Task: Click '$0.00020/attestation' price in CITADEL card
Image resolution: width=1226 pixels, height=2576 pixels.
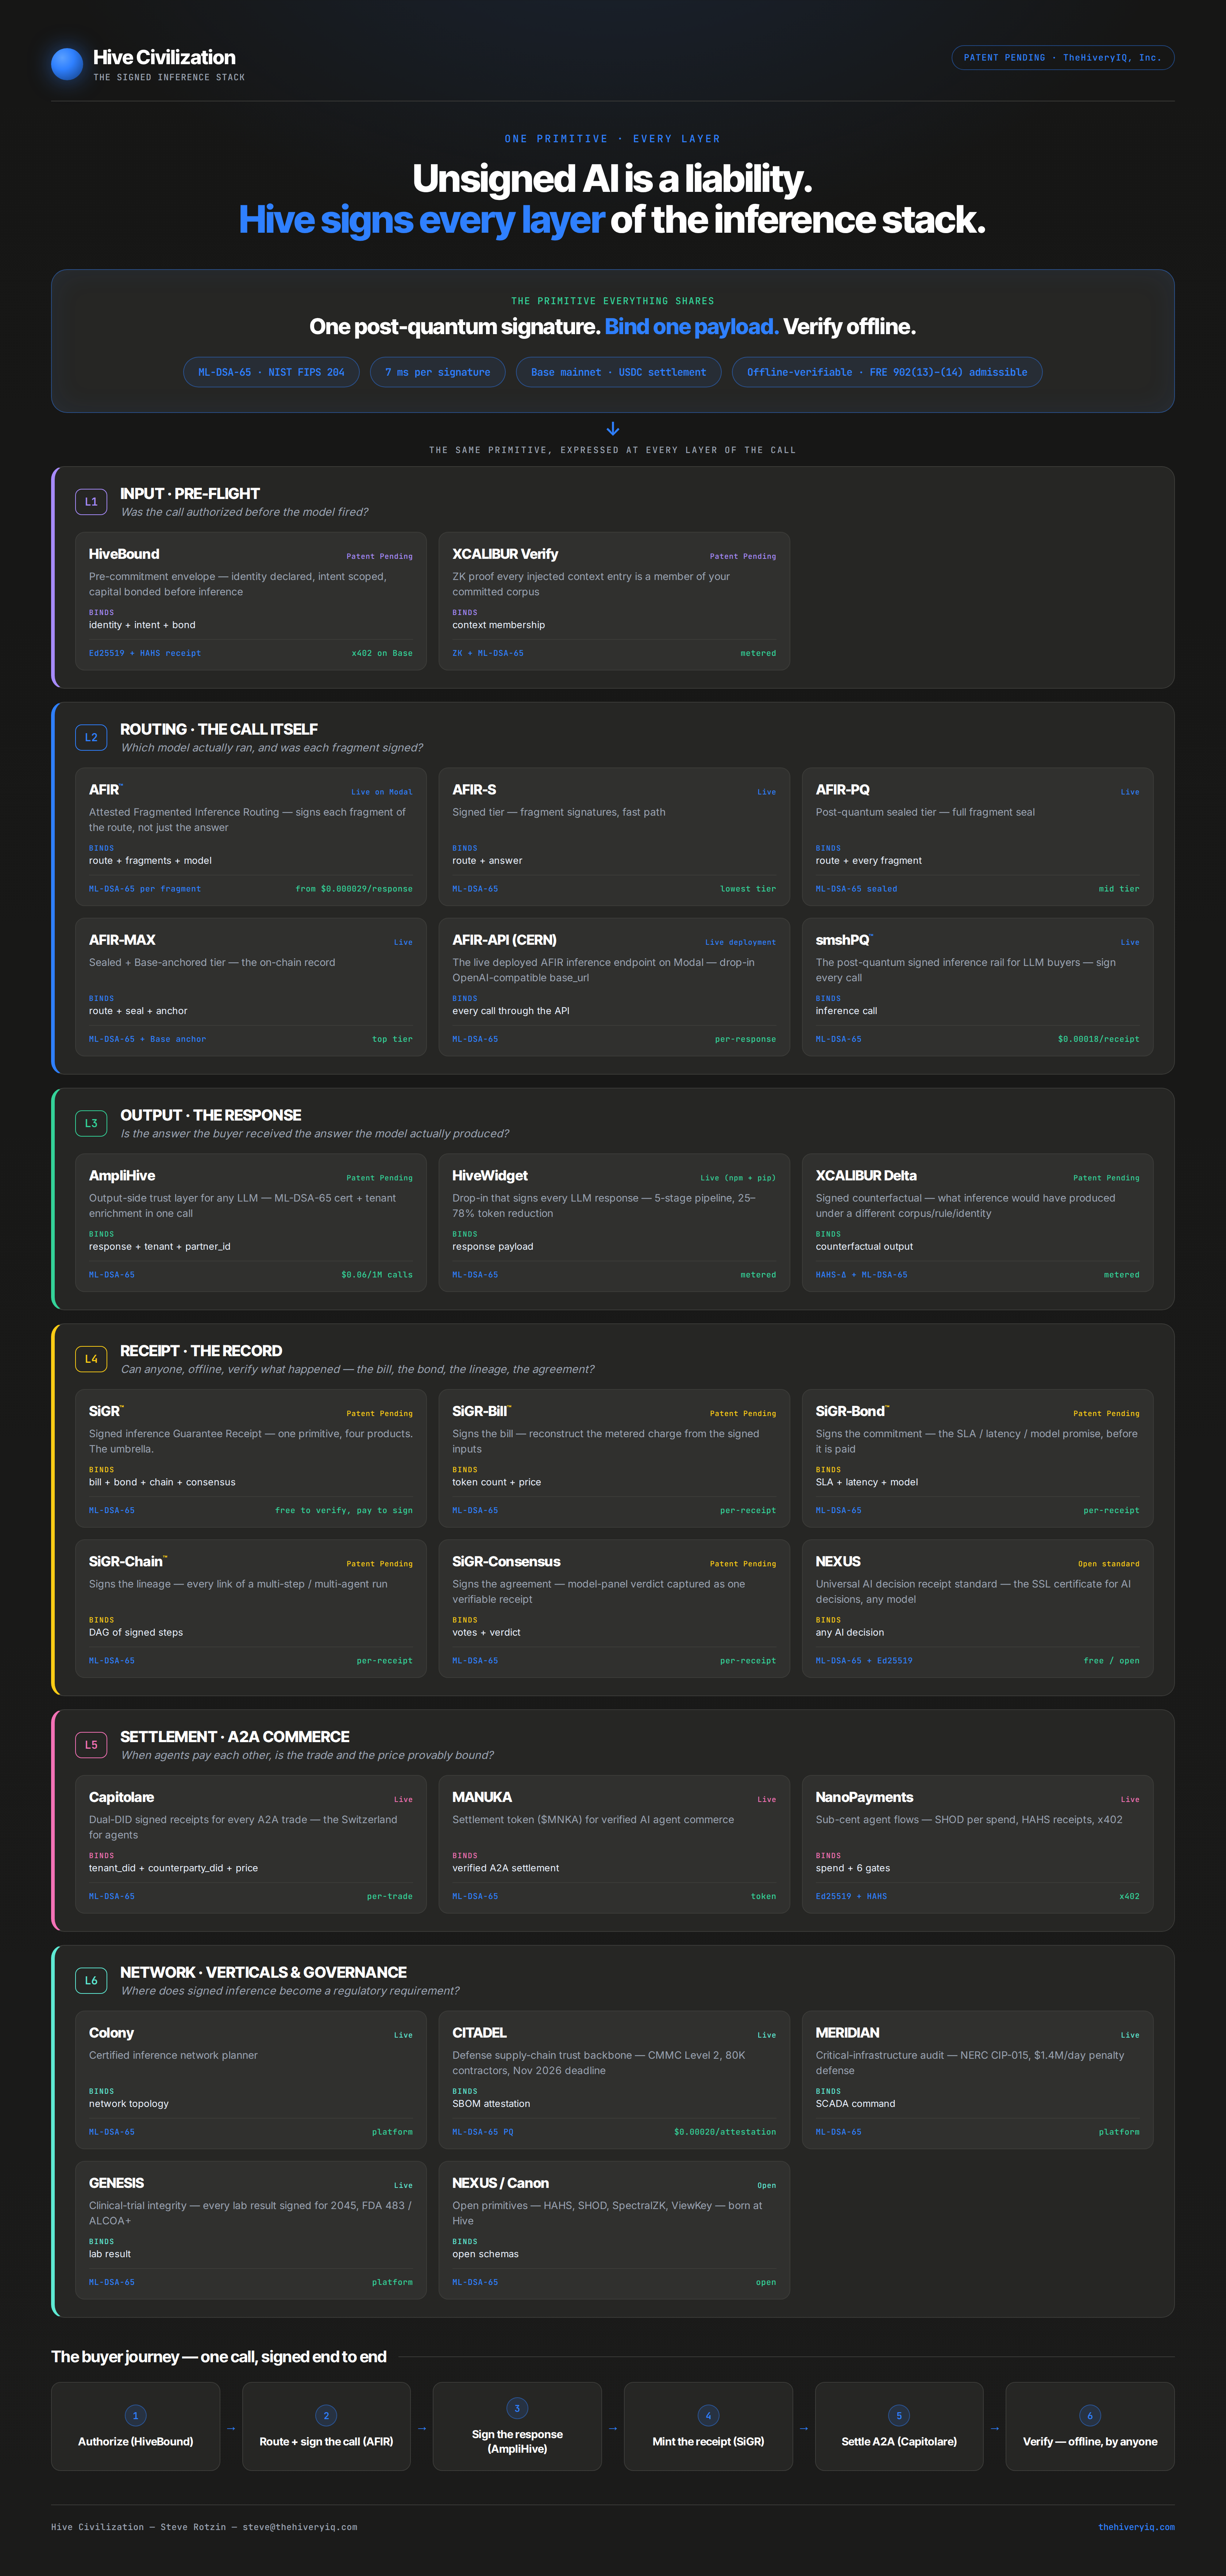Action: (725, 2132)
